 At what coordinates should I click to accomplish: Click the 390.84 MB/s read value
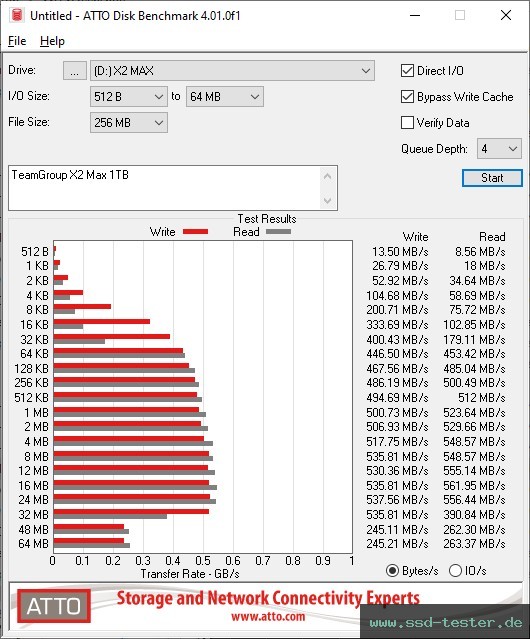click(474, 515)
